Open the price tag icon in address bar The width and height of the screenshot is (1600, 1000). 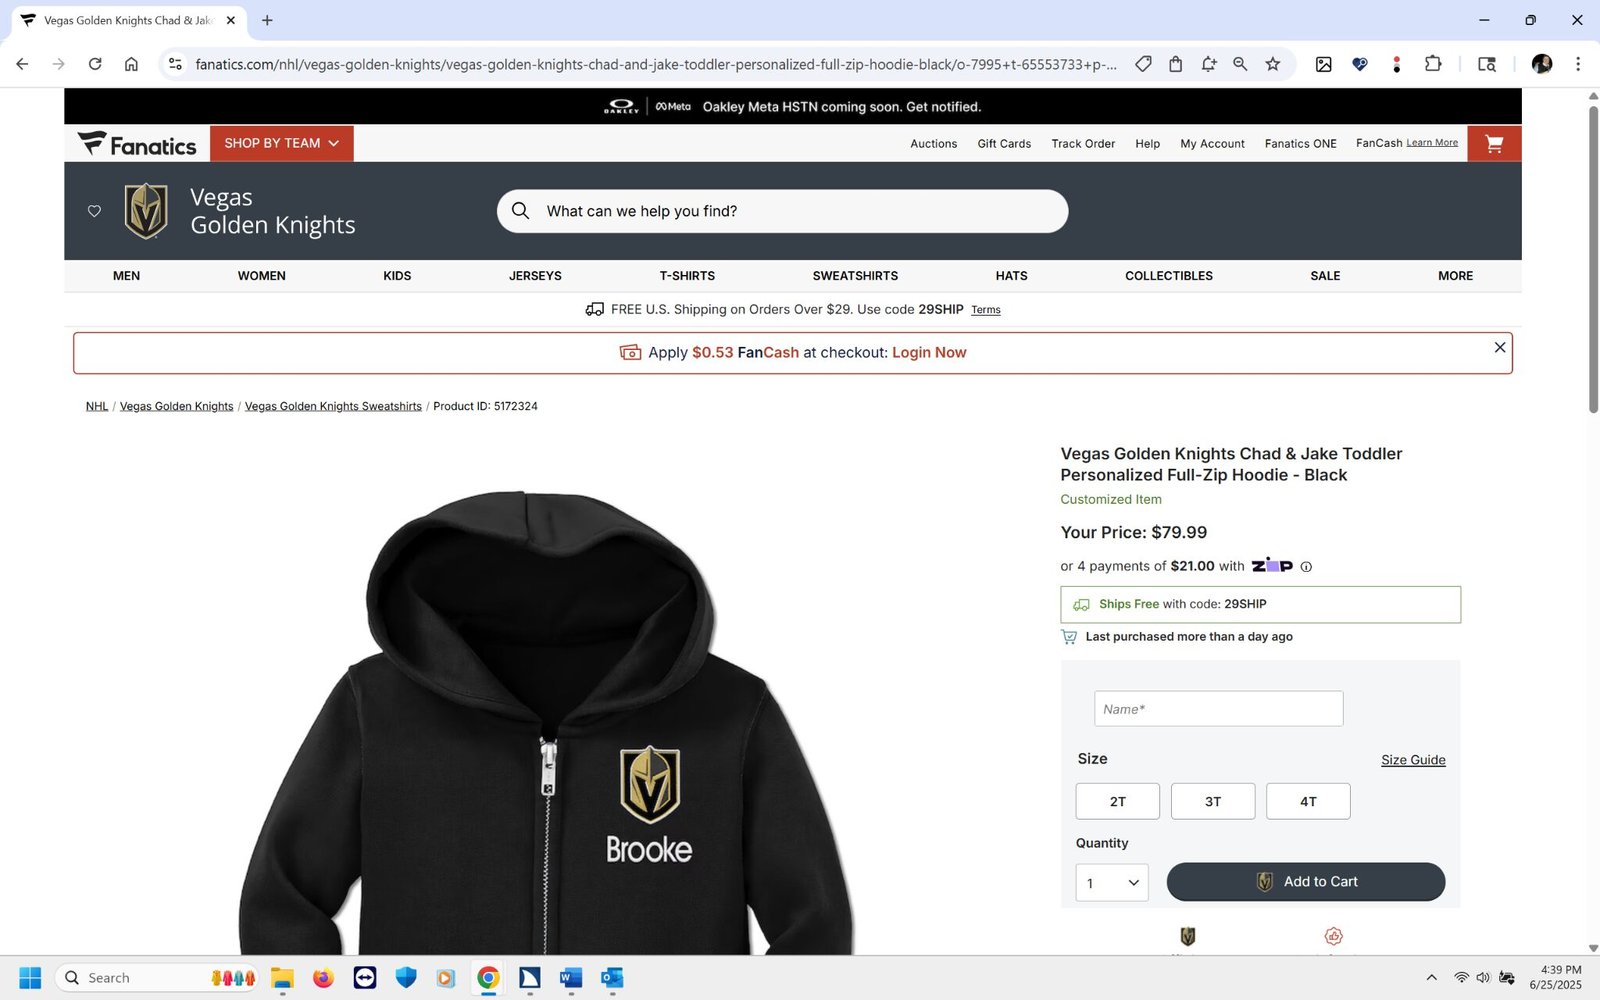(x=1143, y=64)
